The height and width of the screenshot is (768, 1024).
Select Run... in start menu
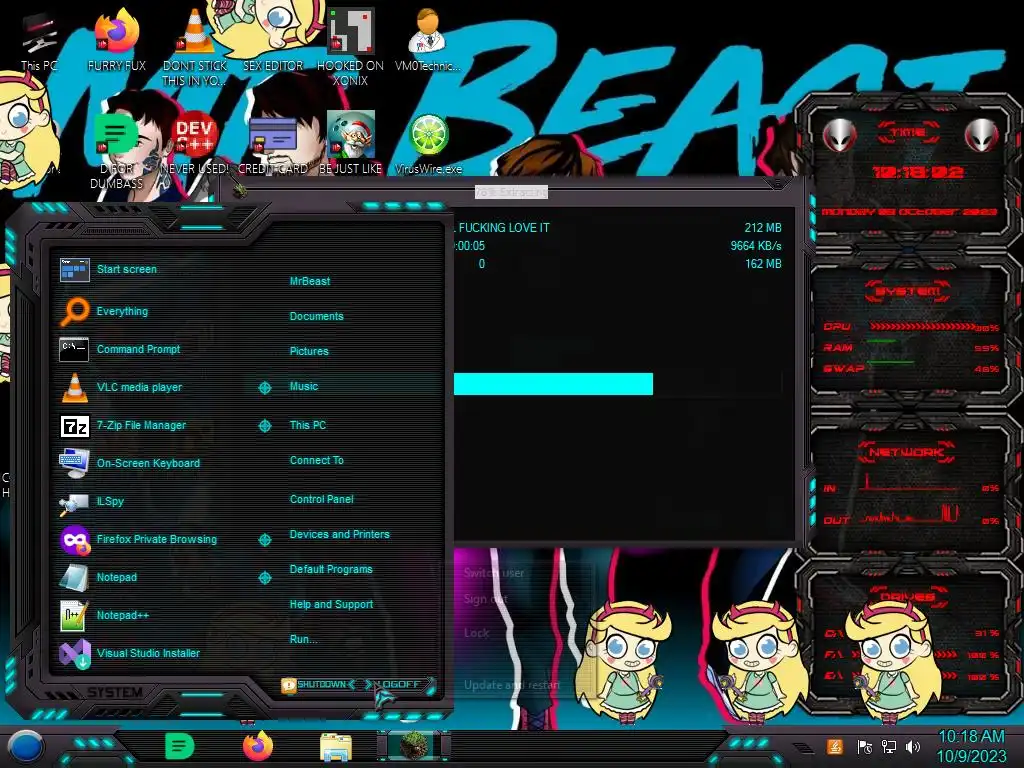pos(303,639)
